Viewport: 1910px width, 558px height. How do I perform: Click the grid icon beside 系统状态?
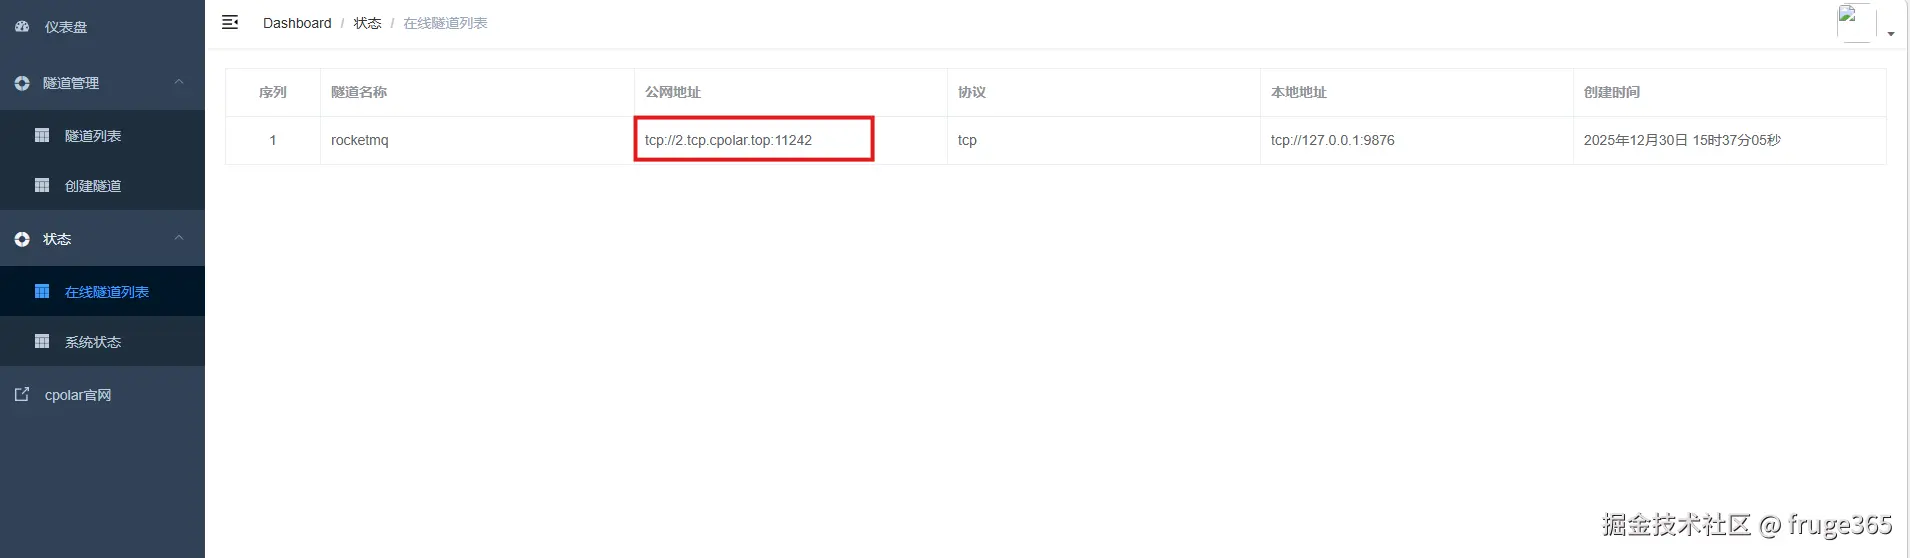[x=42, y=341]
